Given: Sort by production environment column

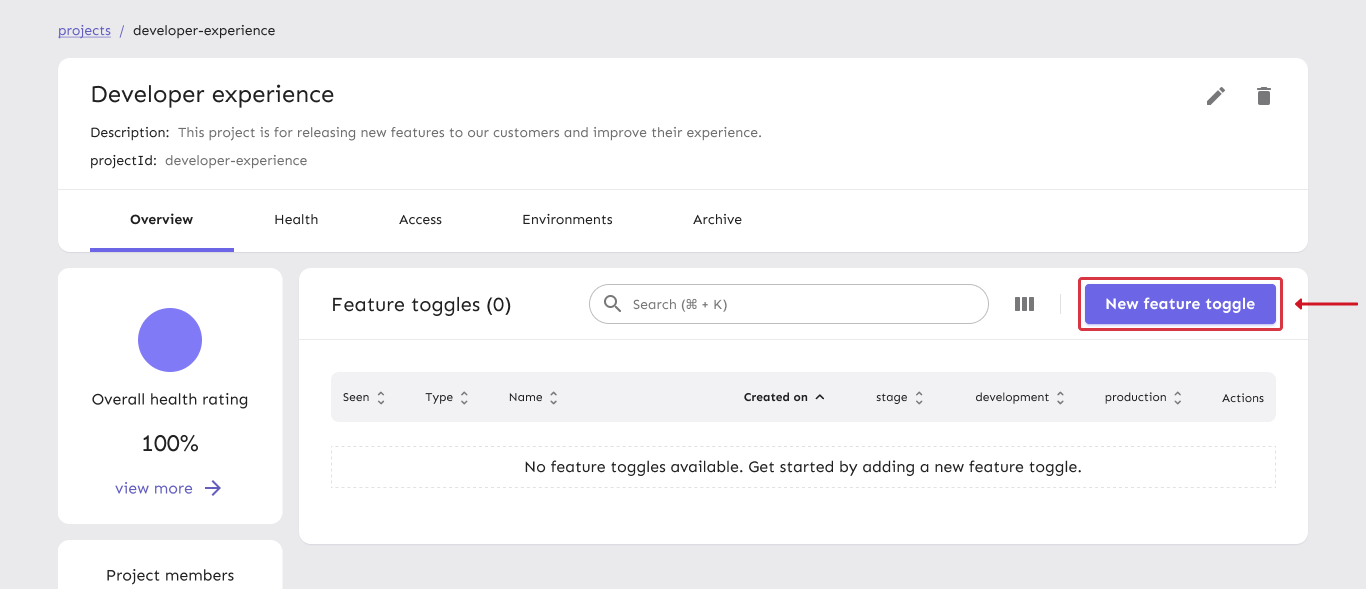Looking at the screenshot, I should 1178,398.
